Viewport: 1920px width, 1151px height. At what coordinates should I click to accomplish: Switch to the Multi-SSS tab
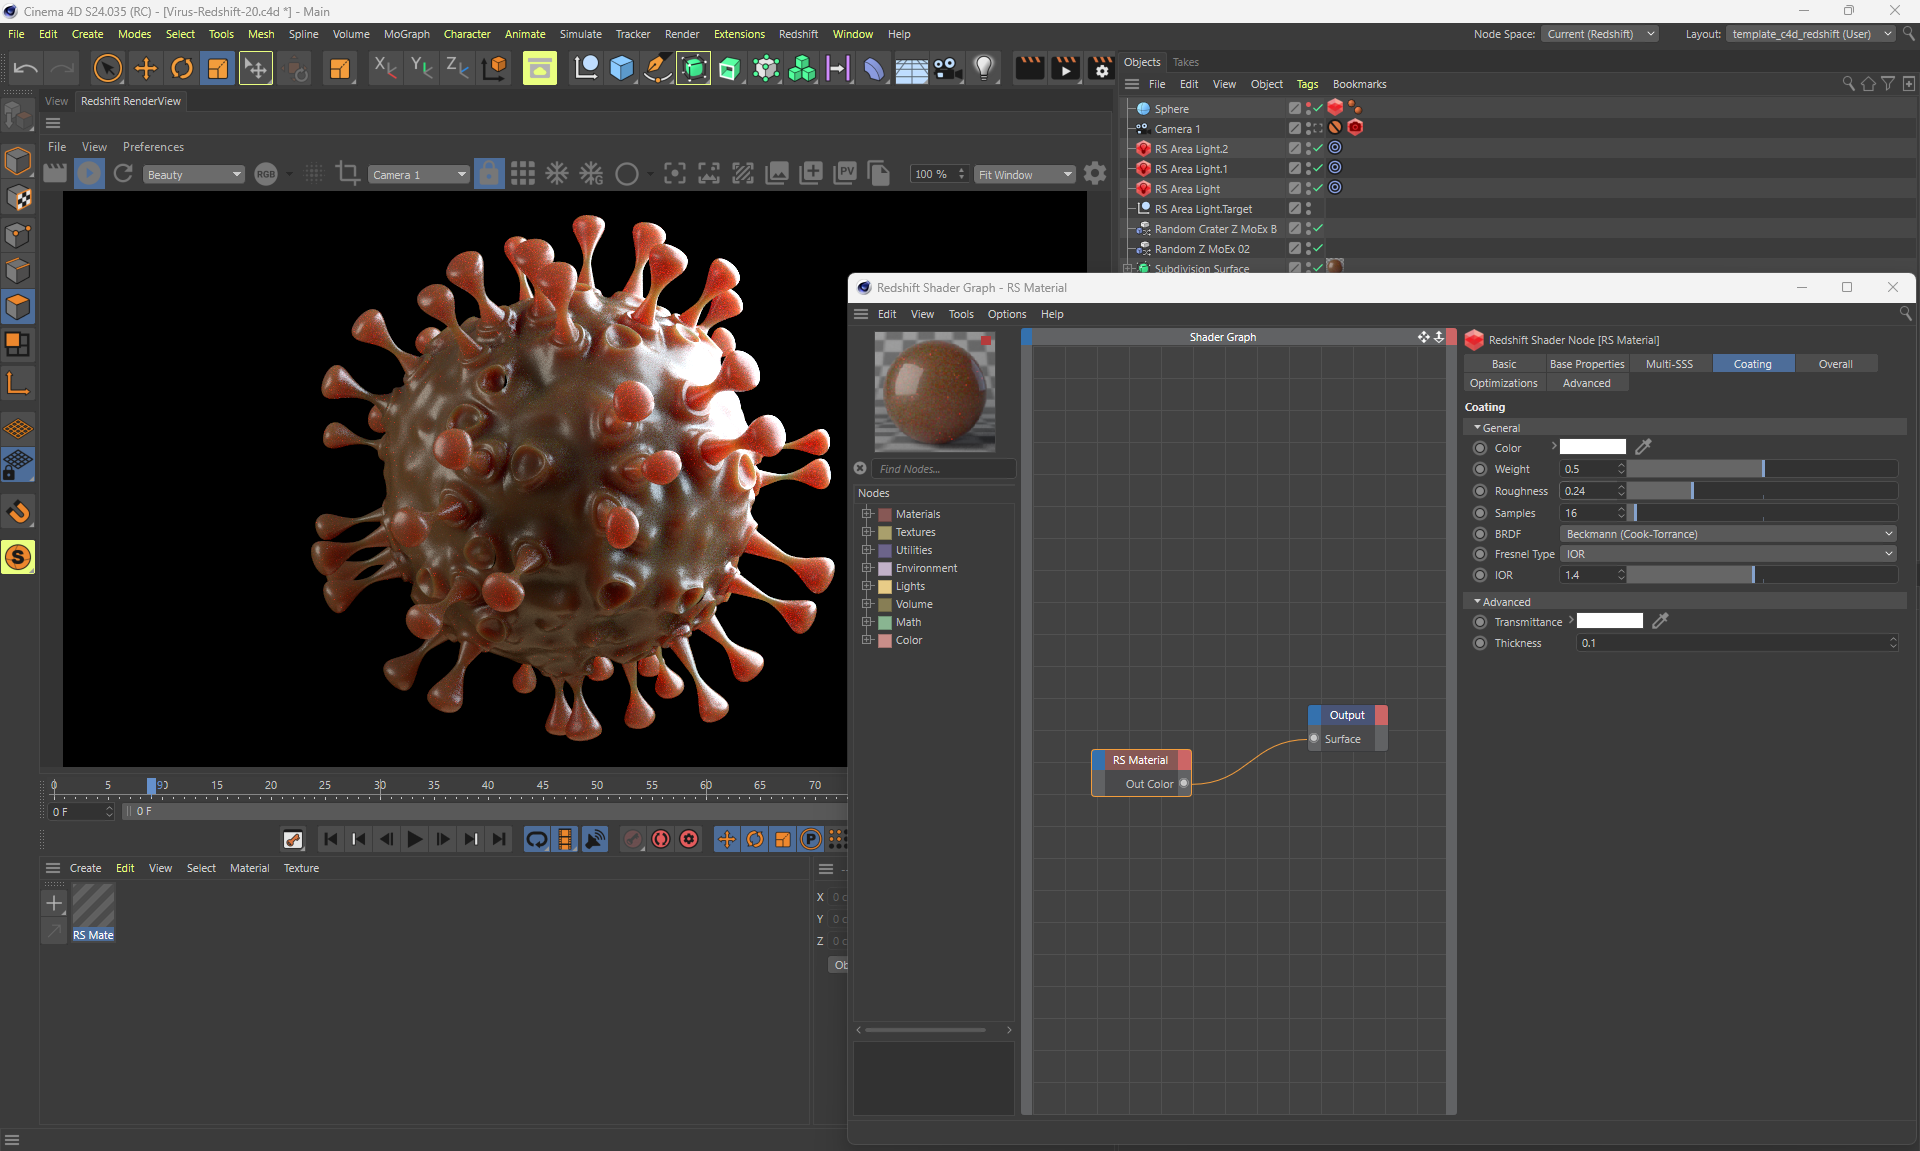pyautogui.click(x=1669, y=364)
